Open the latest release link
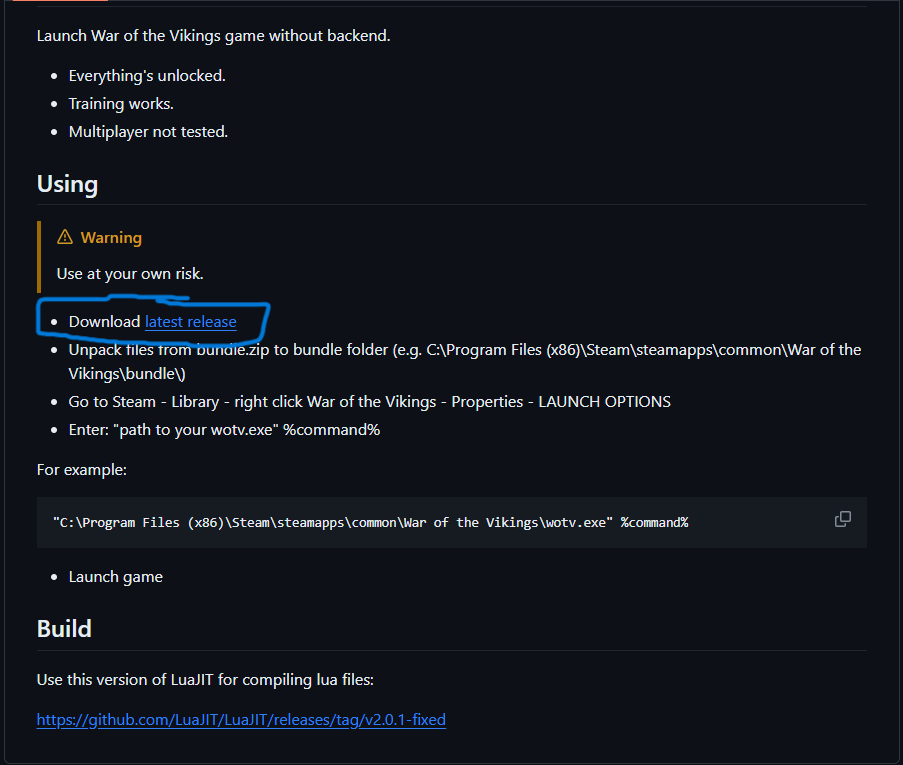The height and width of the screenshot is (765, 903). click(x=190, y=322)
